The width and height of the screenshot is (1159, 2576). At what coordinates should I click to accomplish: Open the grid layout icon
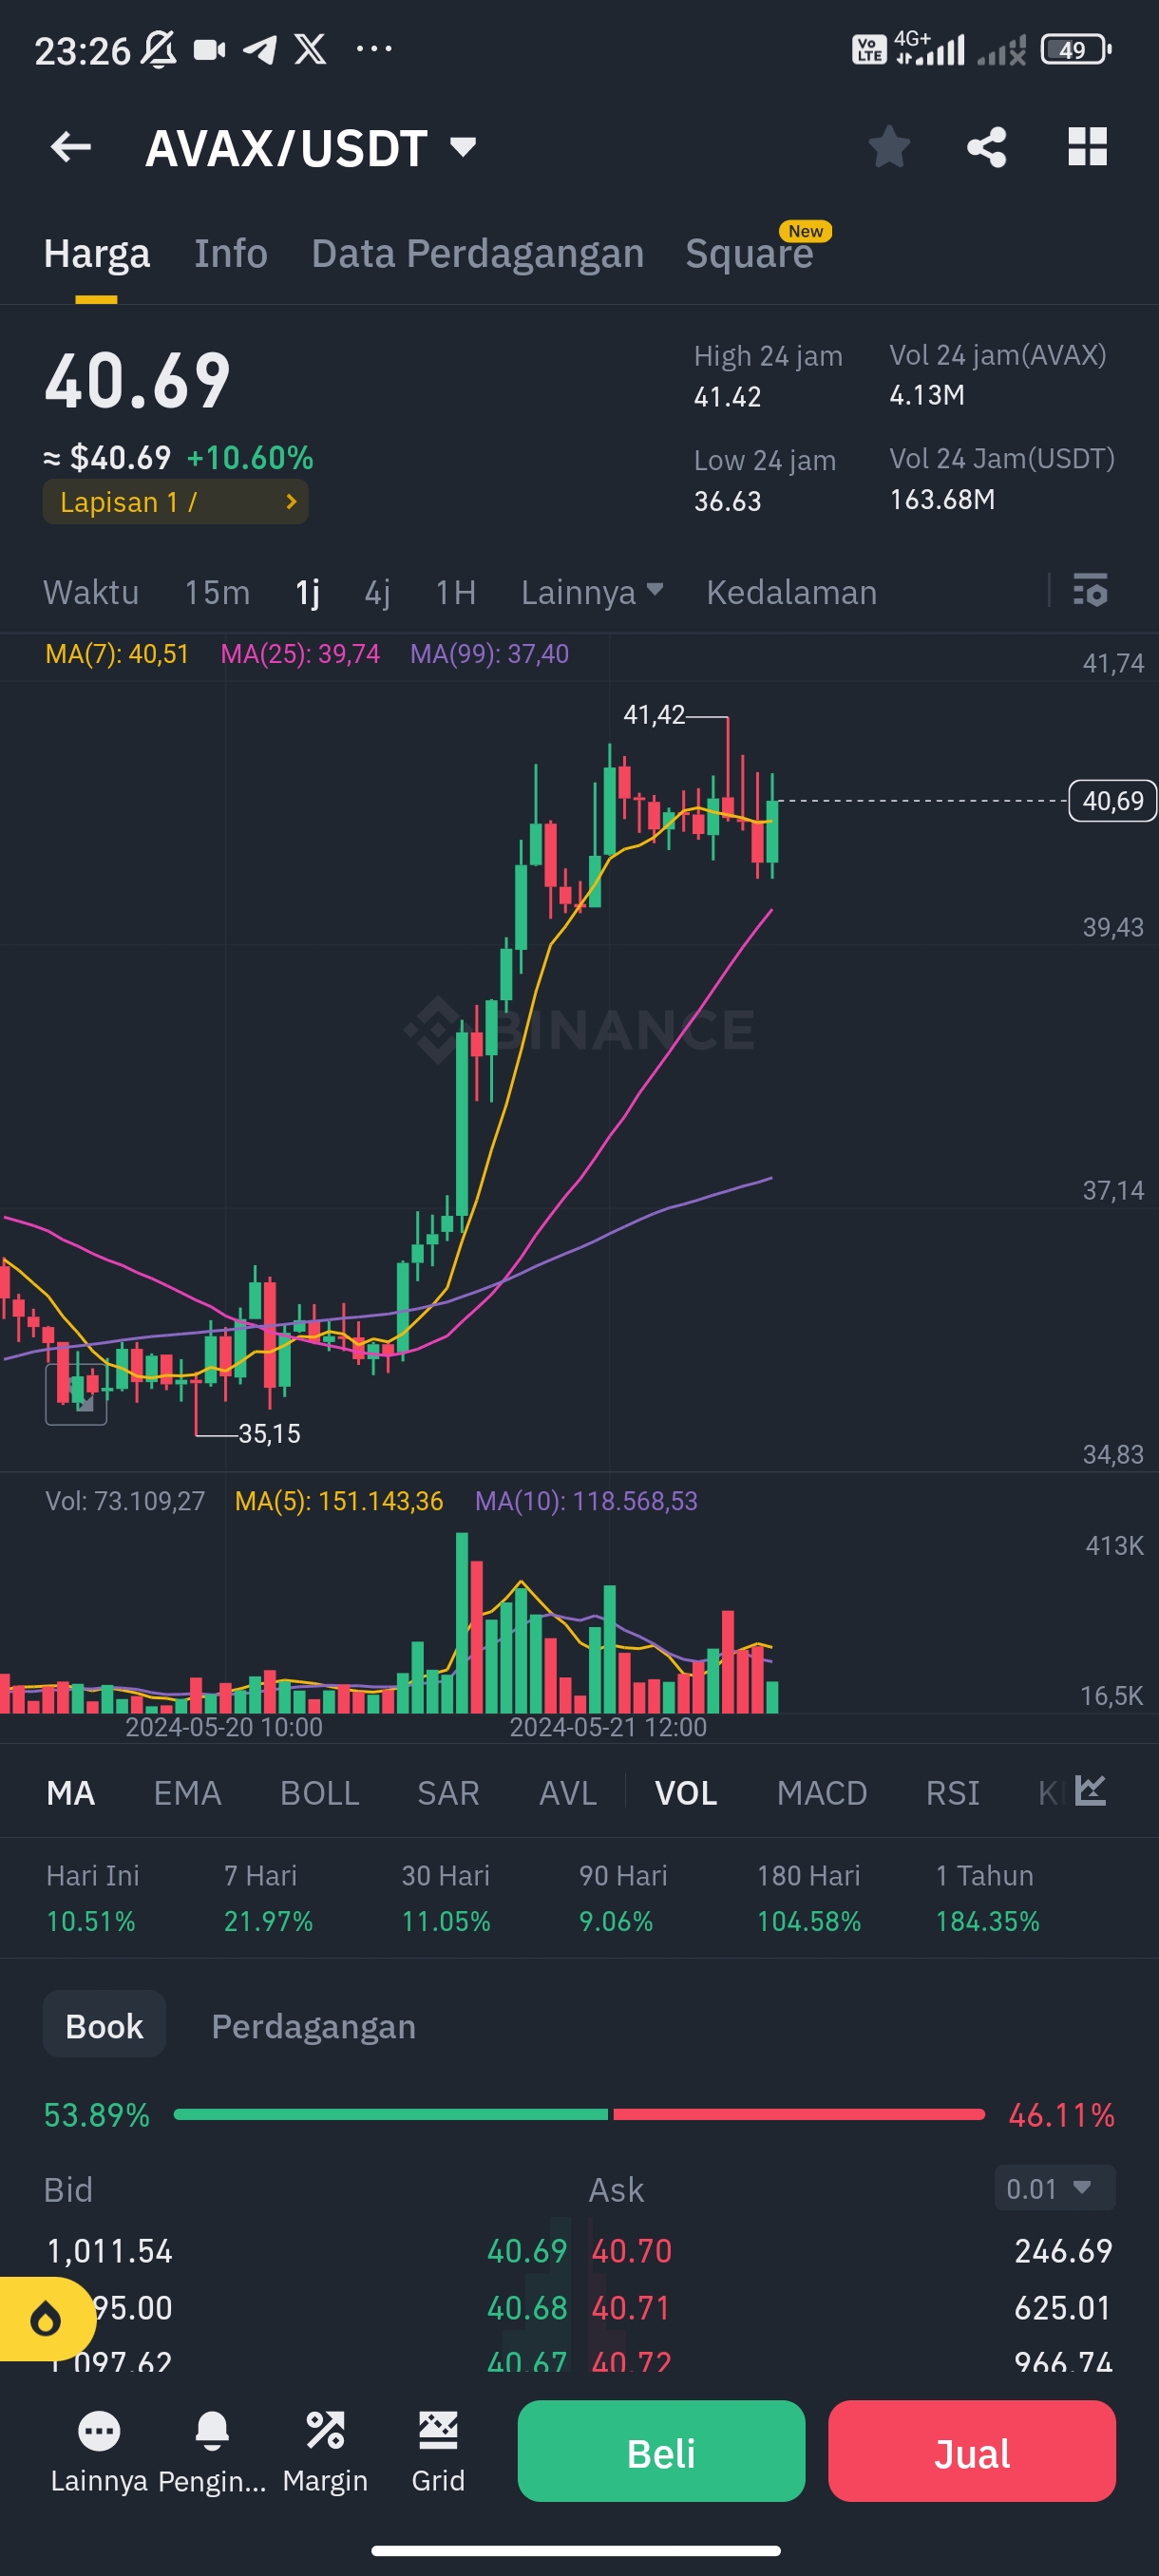(x=1087, y=147)
